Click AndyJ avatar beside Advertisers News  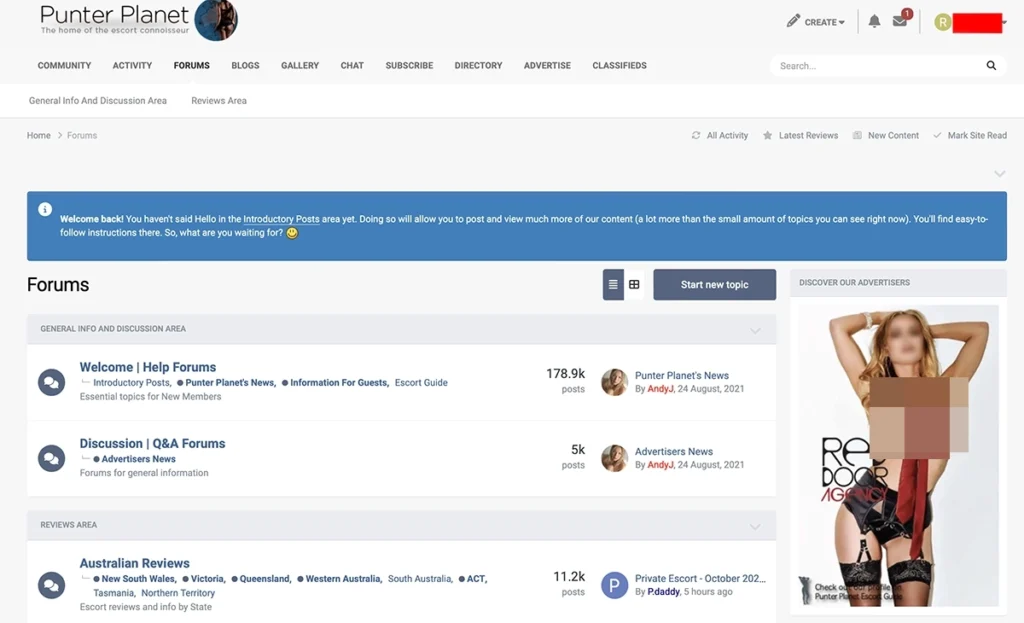[x=614, y=458]
